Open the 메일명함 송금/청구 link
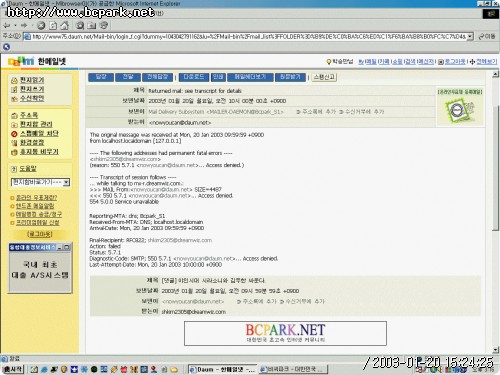Image resolution: width=500 pixels, height=375 pixels. pos(39,214)
